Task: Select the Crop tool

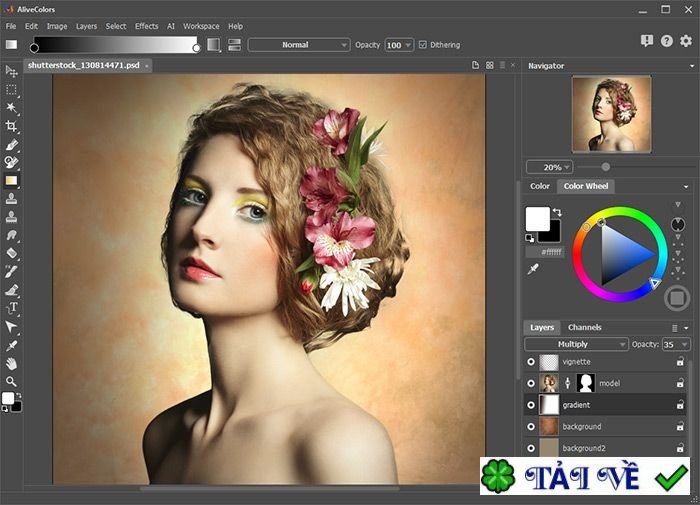Action: point(12,126)
